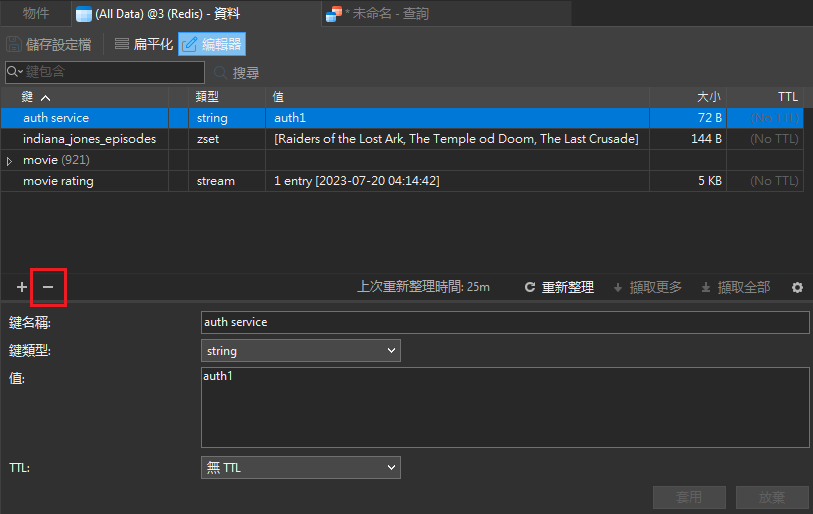Click the 搜尋 search button

(236, 72)
